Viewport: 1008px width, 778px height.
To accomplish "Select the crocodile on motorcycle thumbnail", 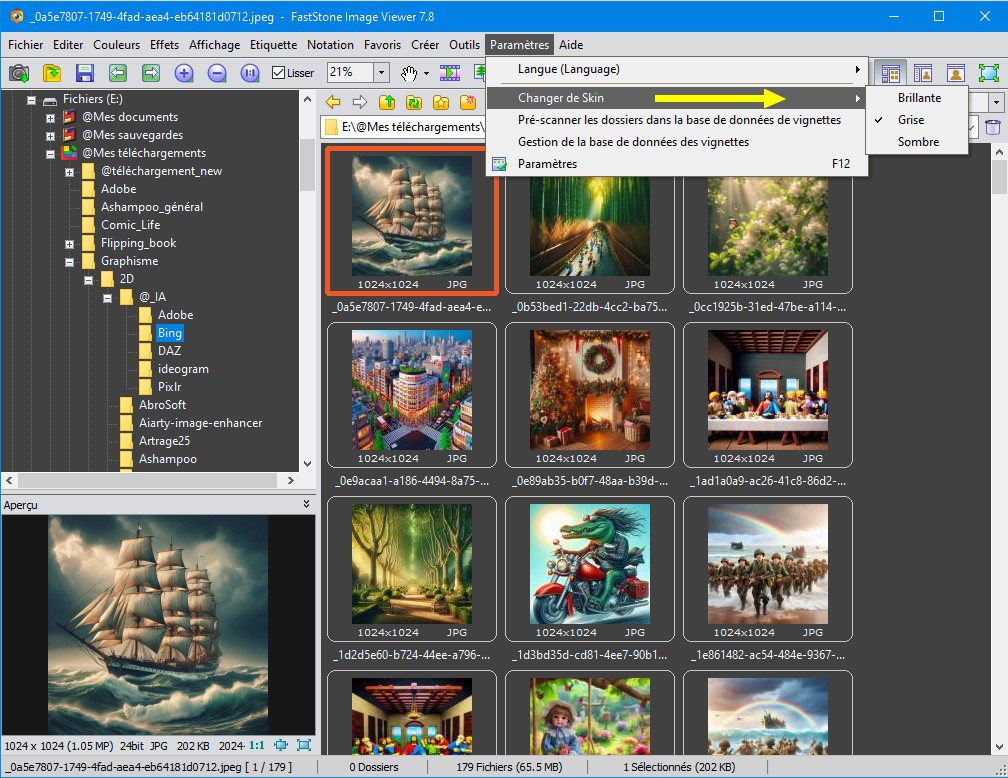I will [x=590, y=569].
